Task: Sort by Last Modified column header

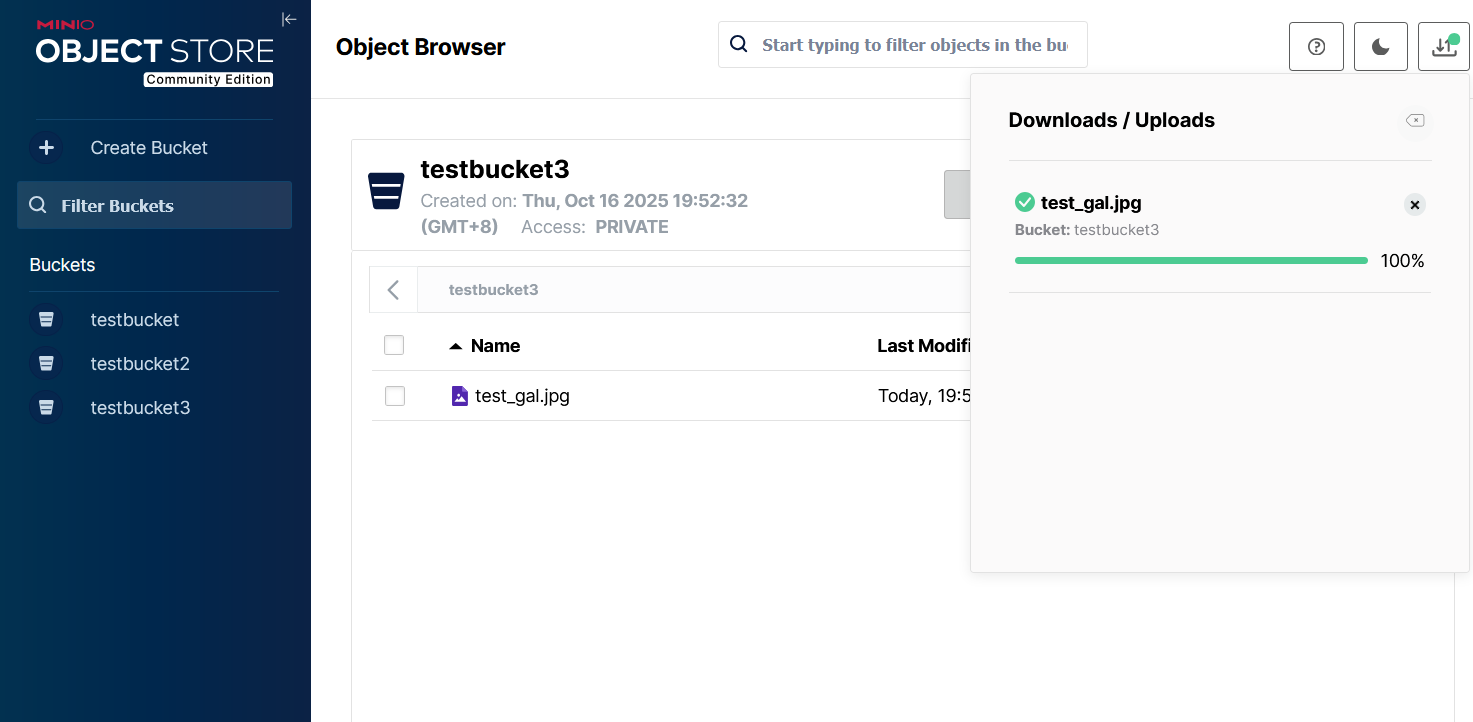Action: (x=922, y=346)
